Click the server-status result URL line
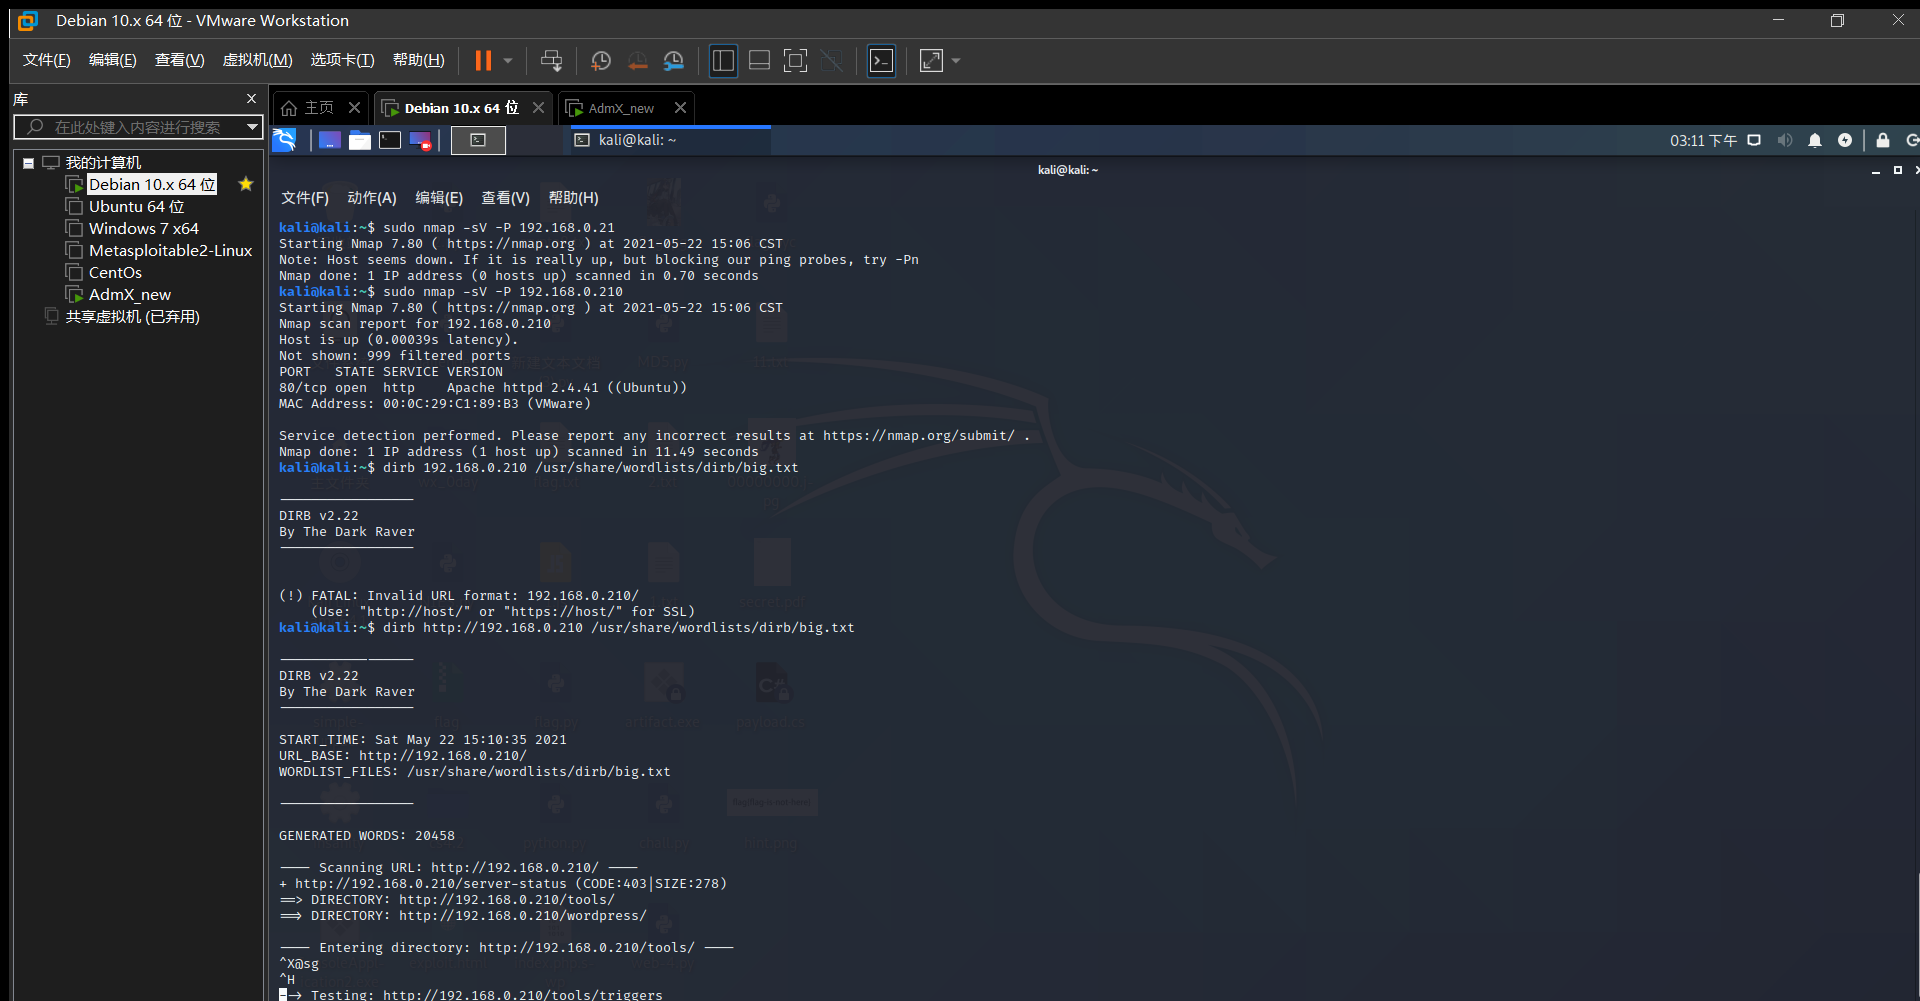Screen dimensions: 1920x1001 pos(503,884)
